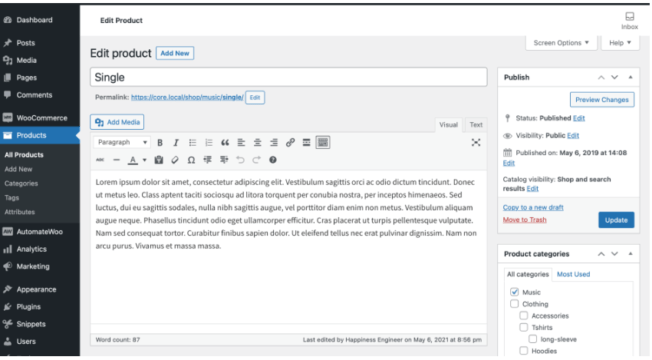The height and width of the screenshot is (360, 652).
Task: Open the text color picker
Action: coord(133,160)
